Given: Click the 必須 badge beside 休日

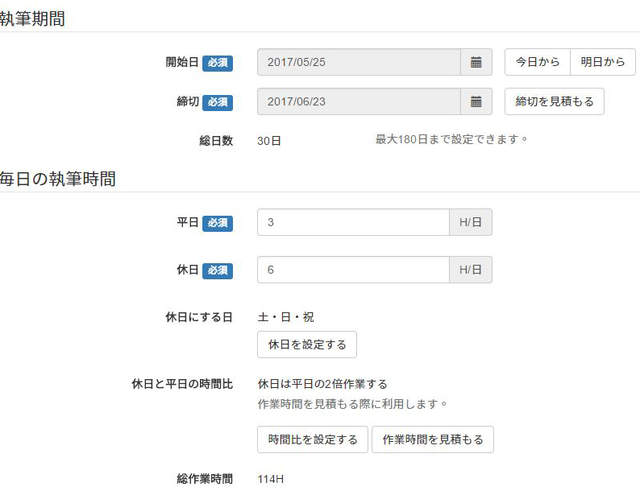Looking at the screenshot, I should point(217,270).
